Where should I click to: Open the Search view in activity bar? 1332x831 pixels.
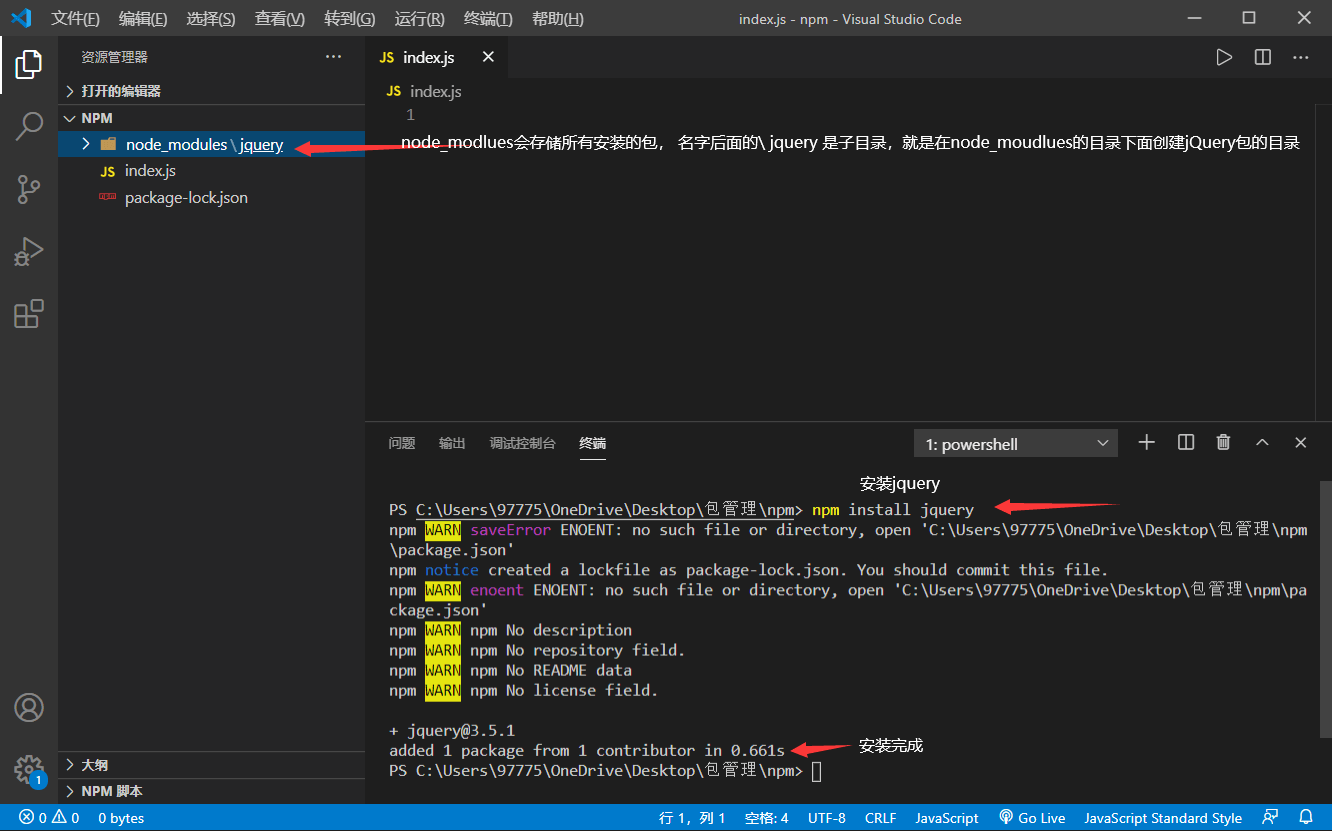[28, 126]
